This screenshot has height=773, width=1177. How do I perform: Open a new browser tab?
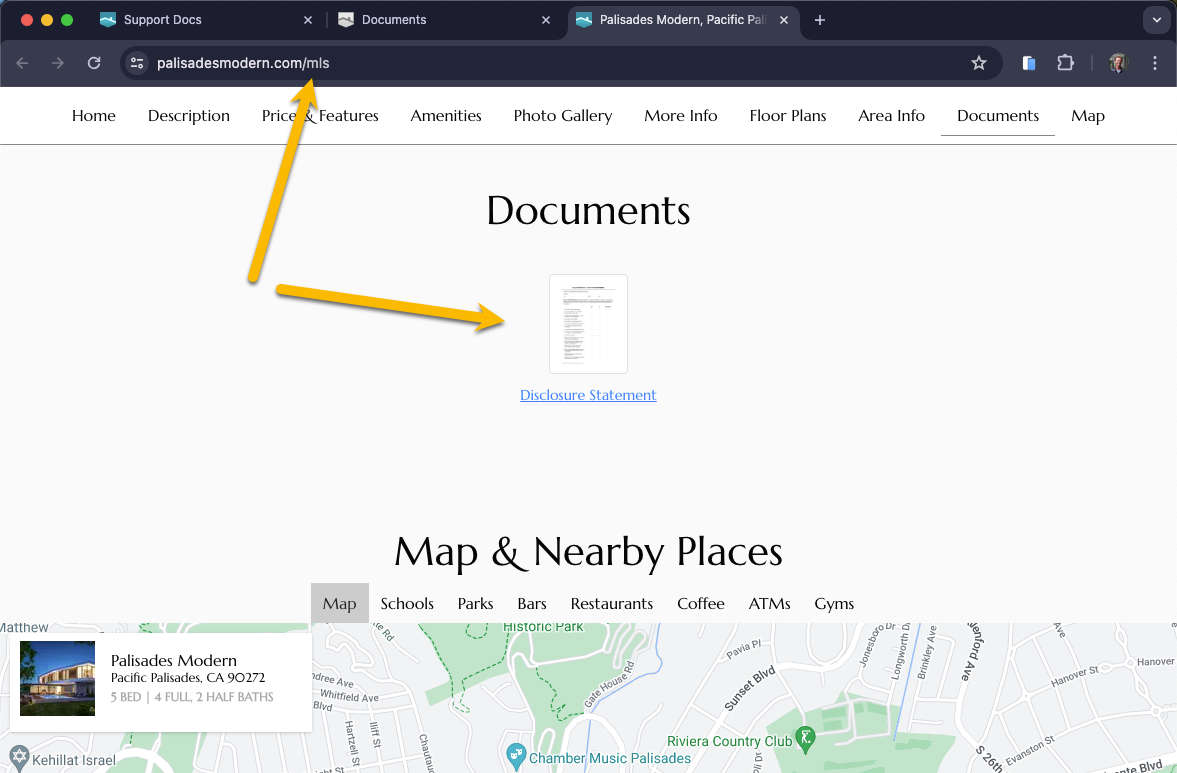click(x=820, y=20)
